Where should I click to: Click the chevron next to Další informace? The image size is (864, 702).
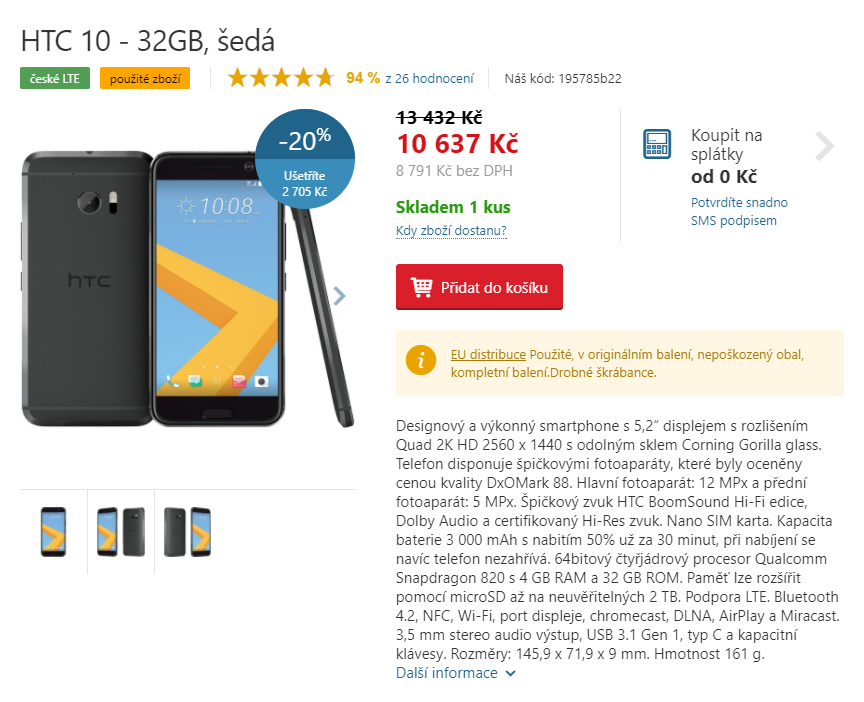pyautogui.click(x=511, y=673)
